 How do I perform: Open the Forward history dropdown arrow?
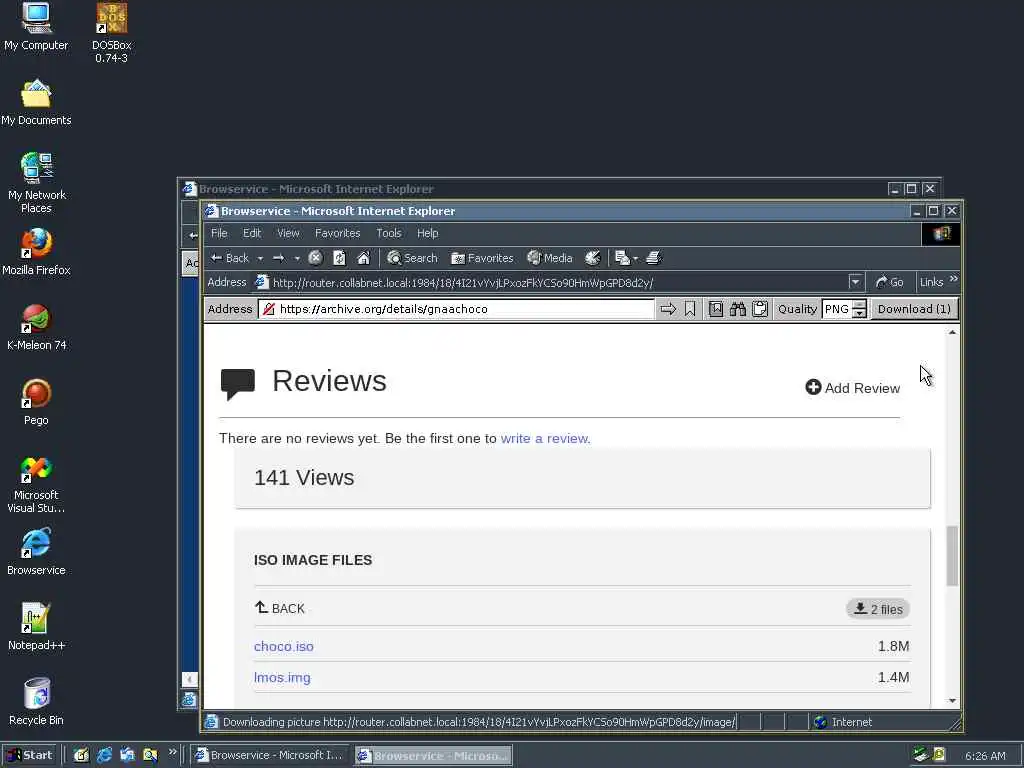297,259
